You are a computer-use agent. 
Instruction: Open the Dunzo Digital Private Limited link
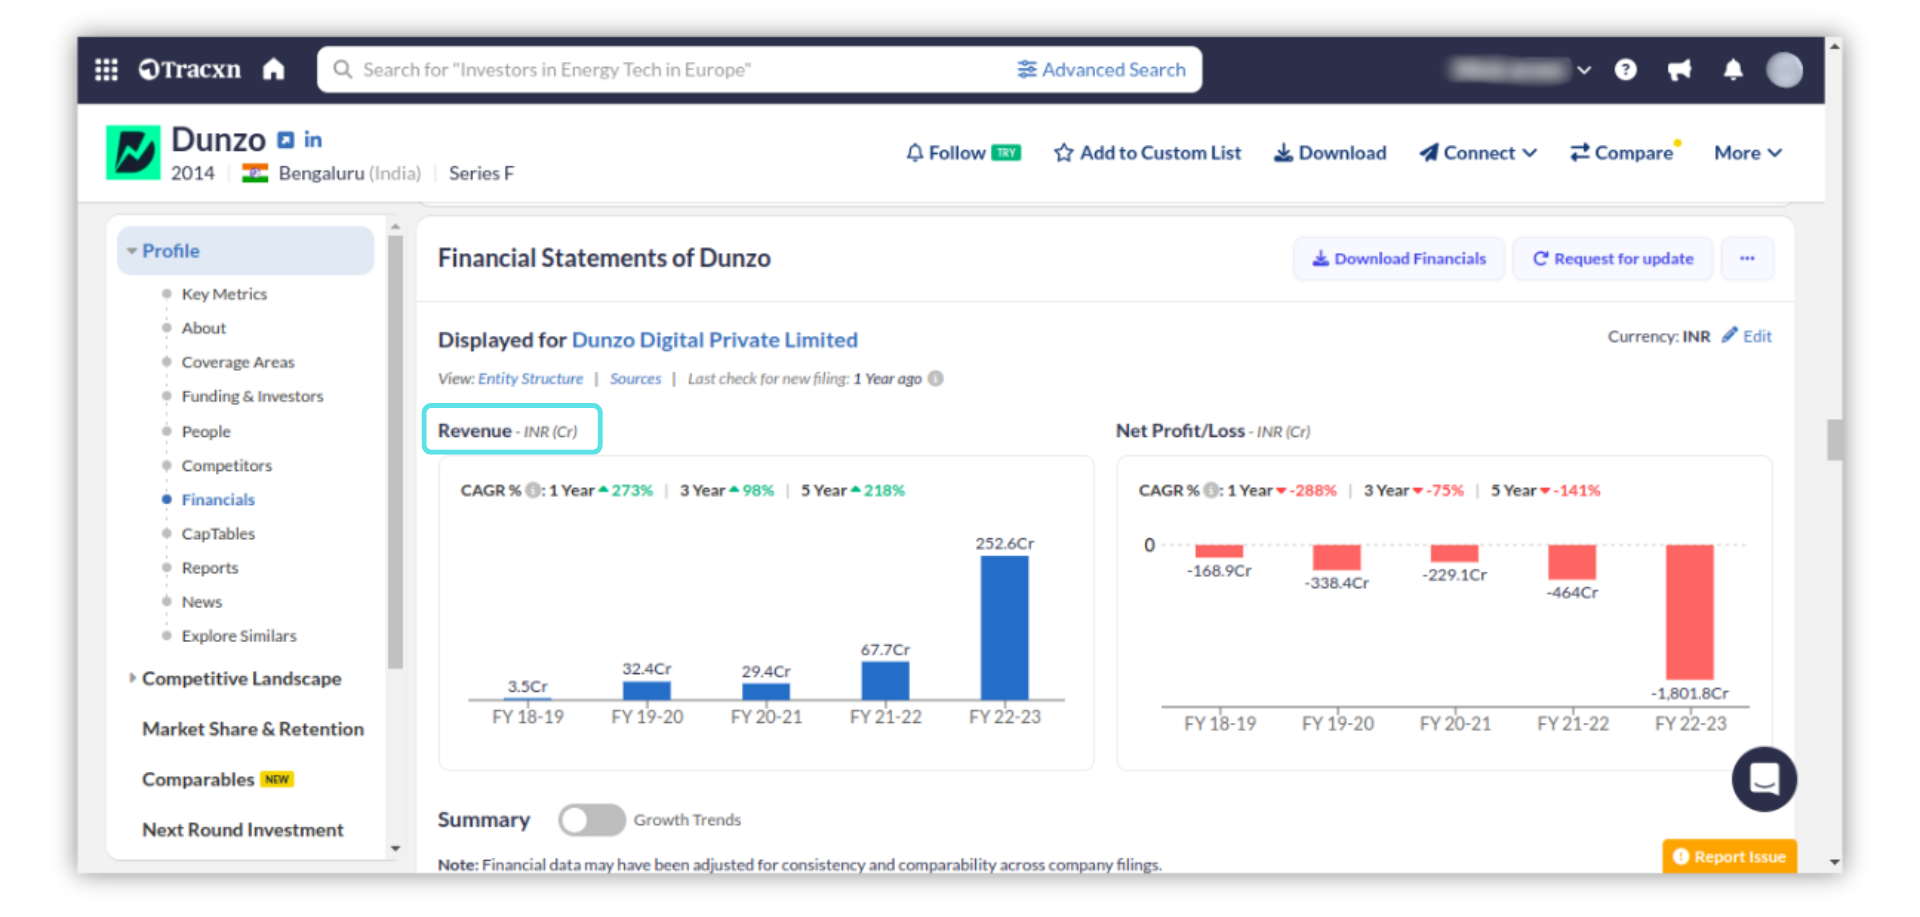[x=714, y=340]
